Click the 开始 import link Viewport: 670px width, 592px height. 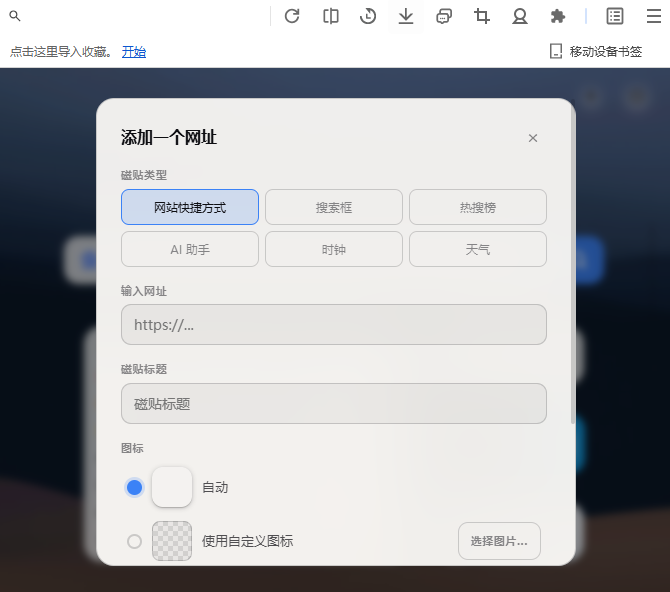(x=134, y=52)
